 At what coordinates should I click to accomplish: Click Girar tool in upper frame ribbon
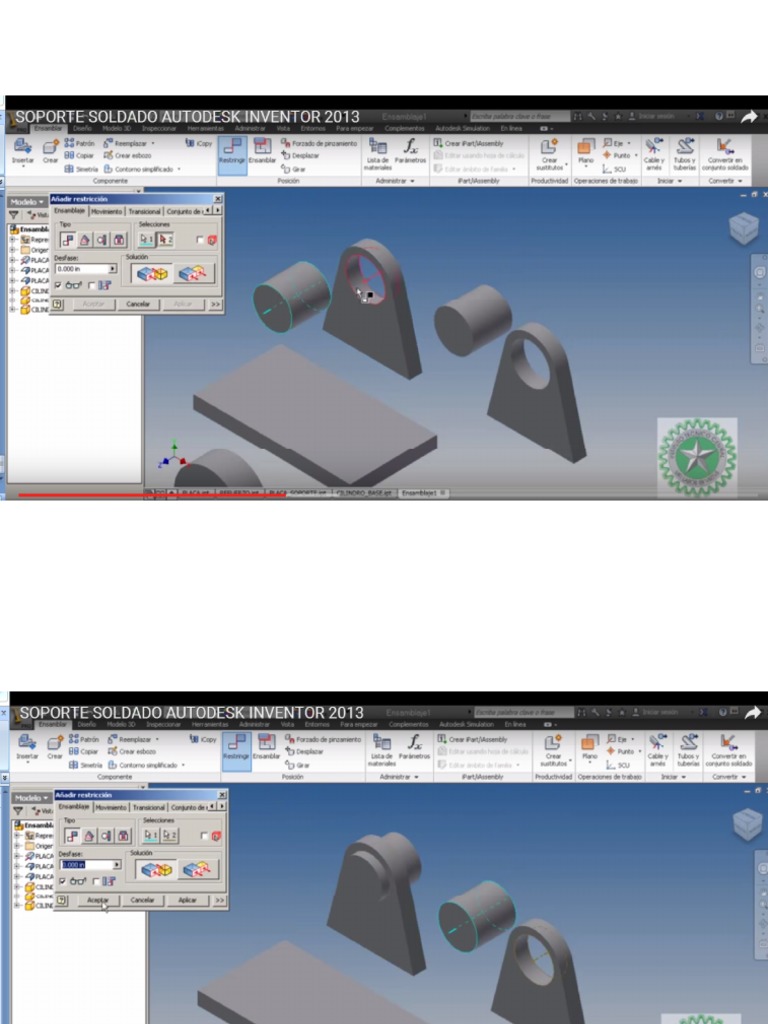(x=293, y=168)
